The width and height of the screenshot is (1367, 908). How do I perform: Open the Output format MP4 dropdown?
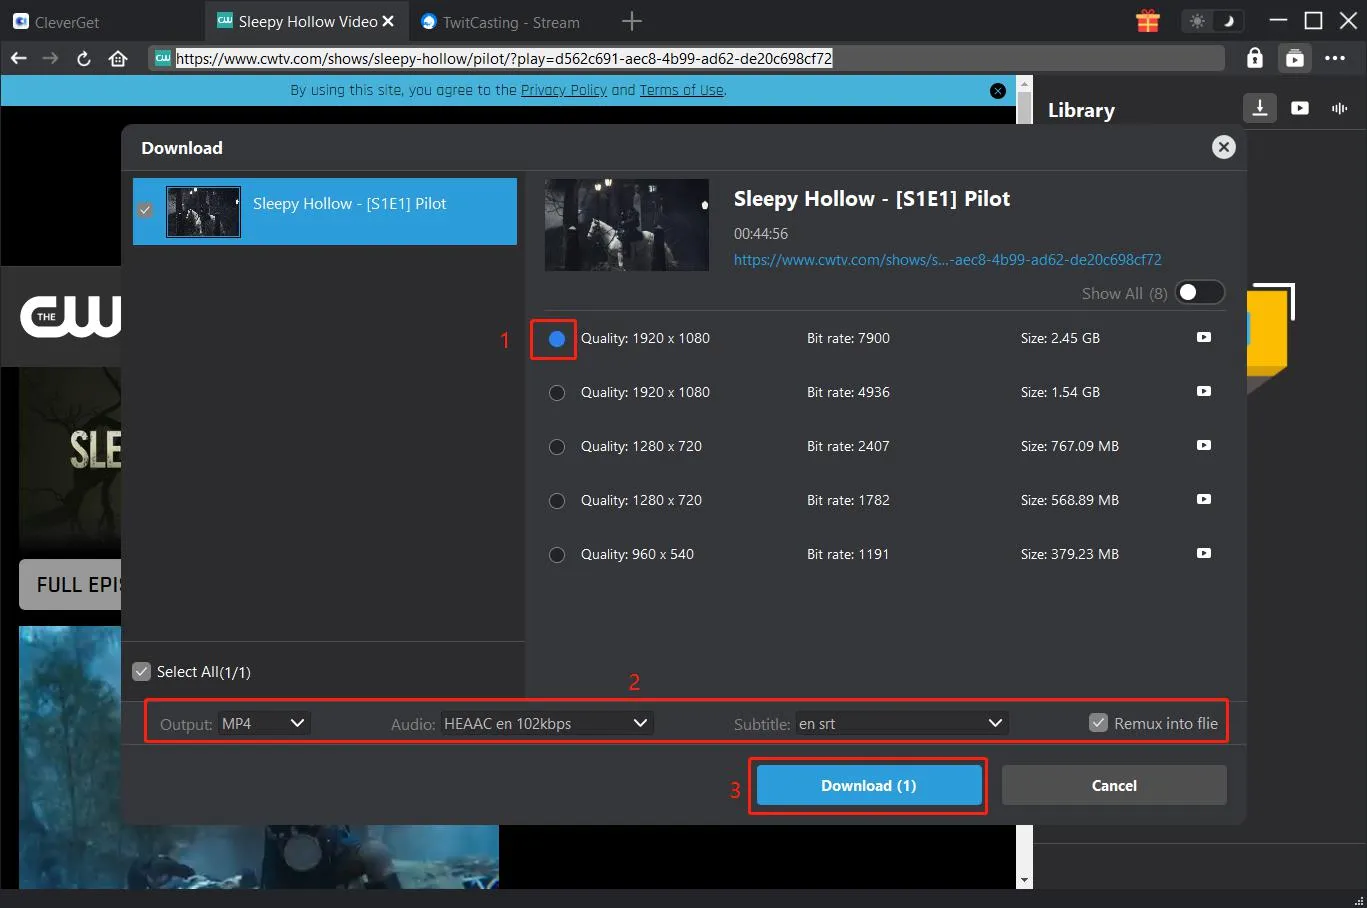(x=263, y=722)
